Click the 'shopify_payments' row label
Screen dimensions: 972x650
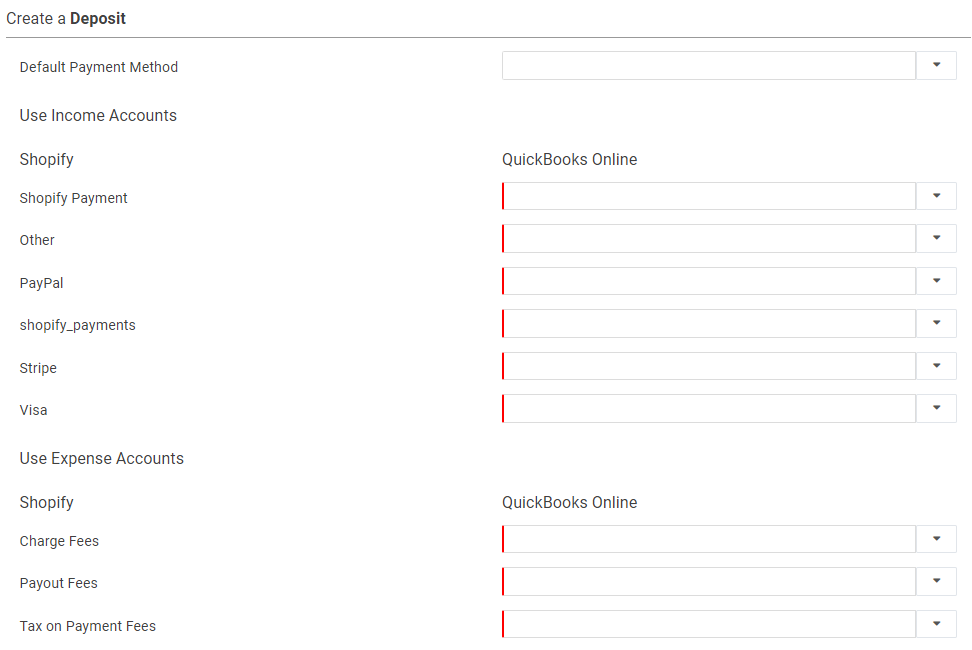pos(77,325)
